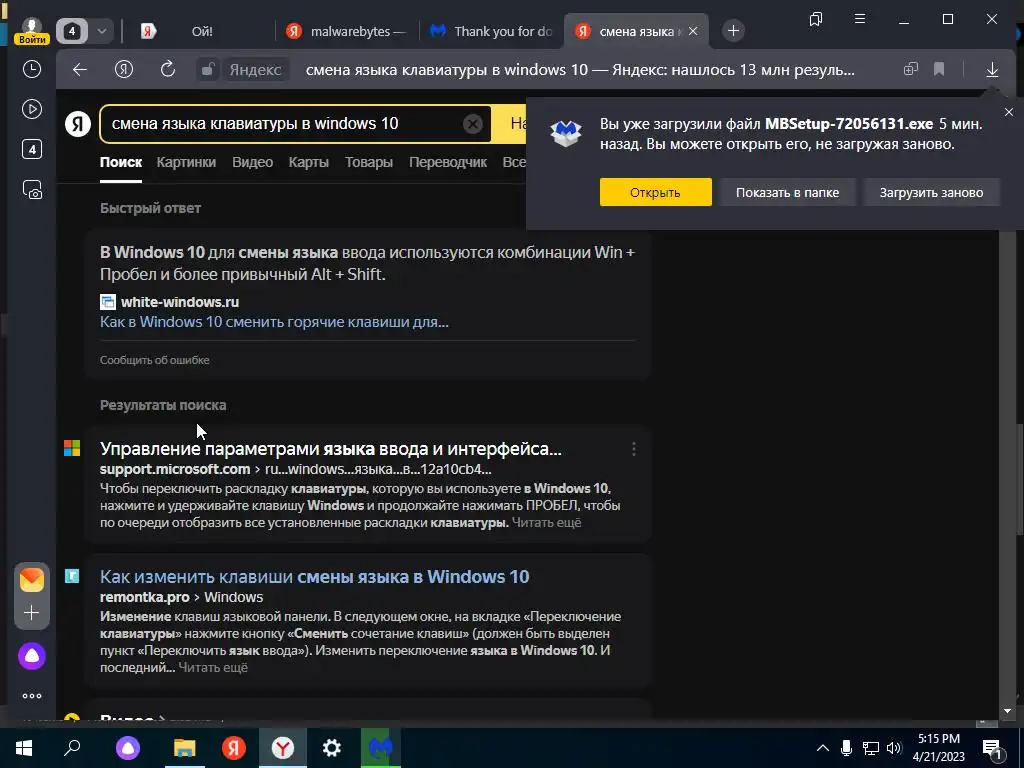Screen dimensions: 1024x768
Task: Click the padlock site security icon
Action: [x=208, y=69]
